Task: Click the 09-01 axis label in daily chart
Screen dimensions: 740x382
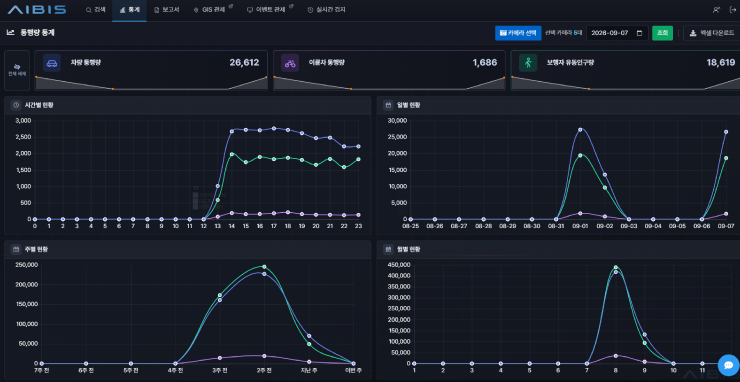Action: click(580, 226)
